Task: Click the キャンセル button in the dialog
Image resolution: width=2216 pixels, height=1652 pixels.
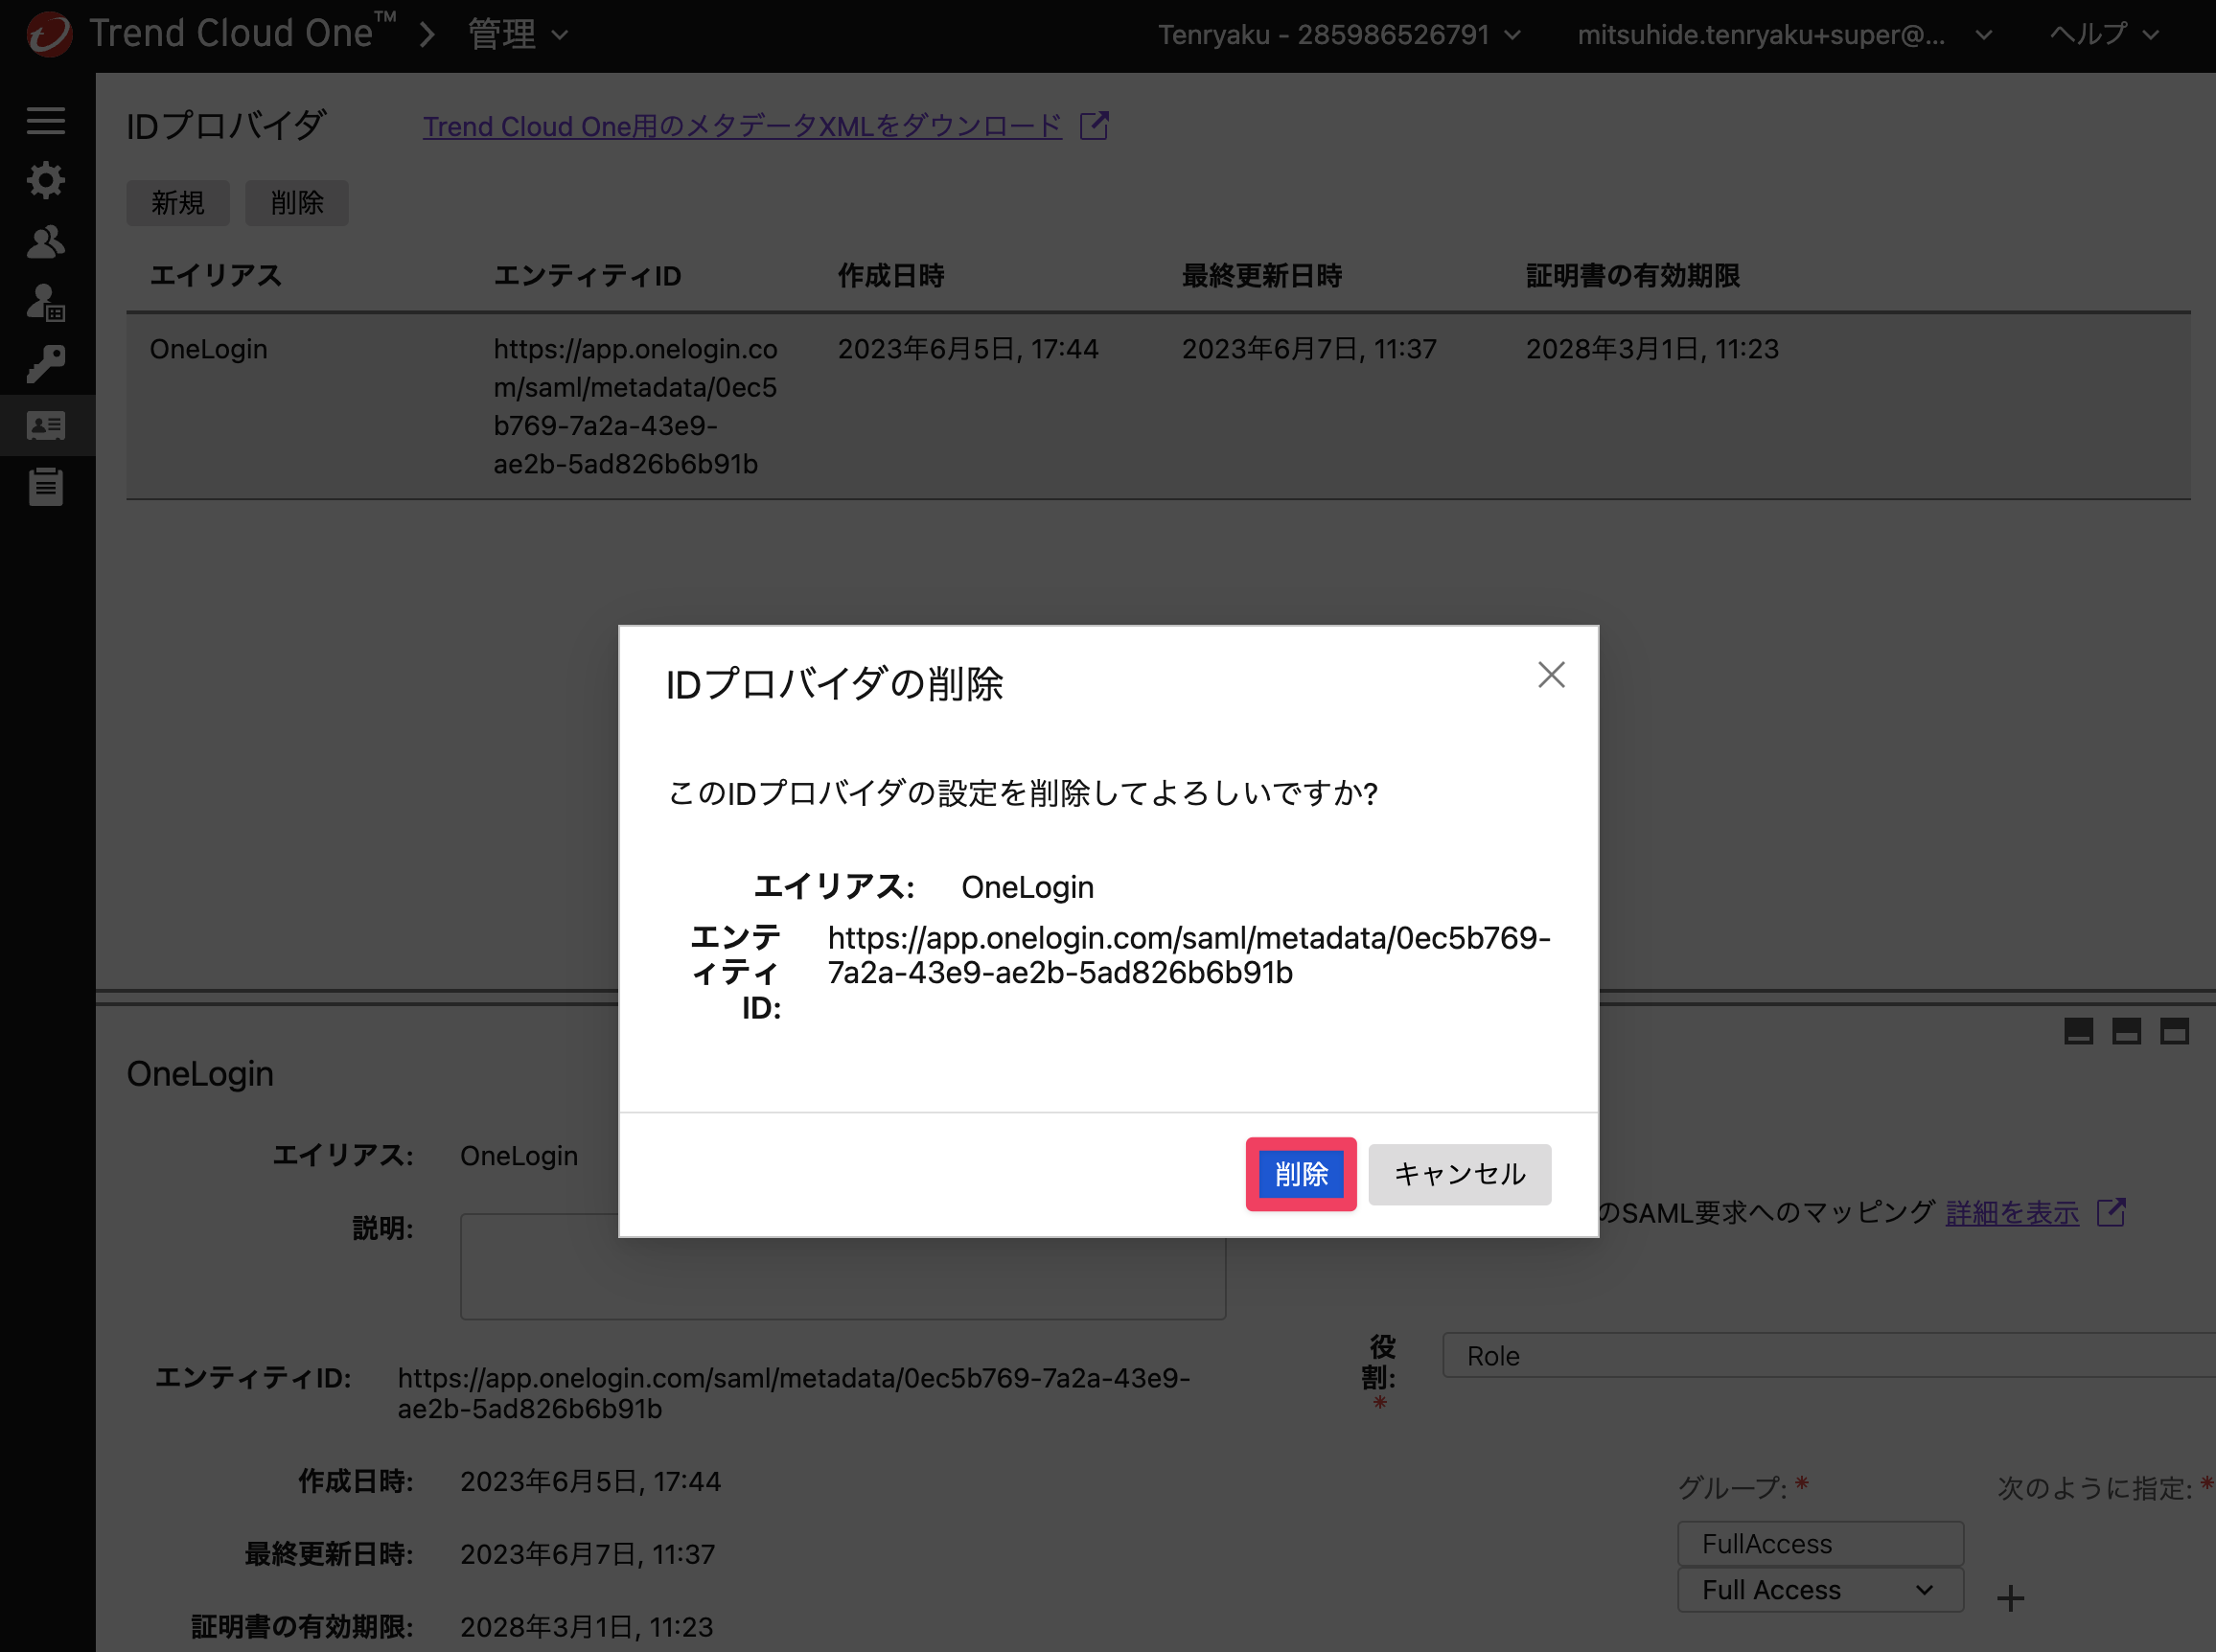Action: 1459,1174
